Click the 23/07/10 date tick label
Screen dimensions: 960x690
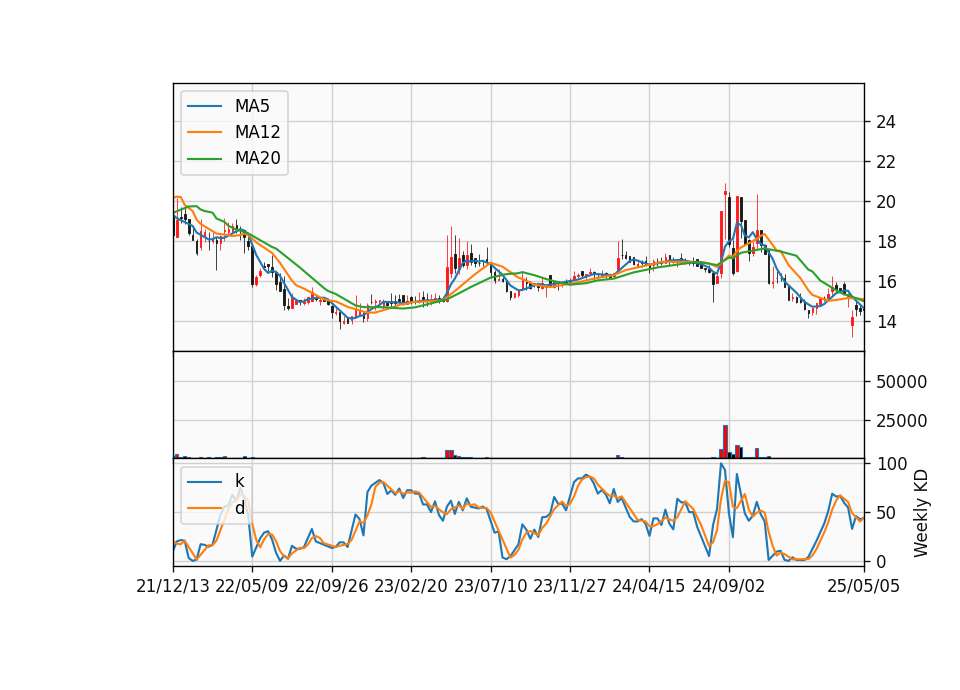(490, 586)
